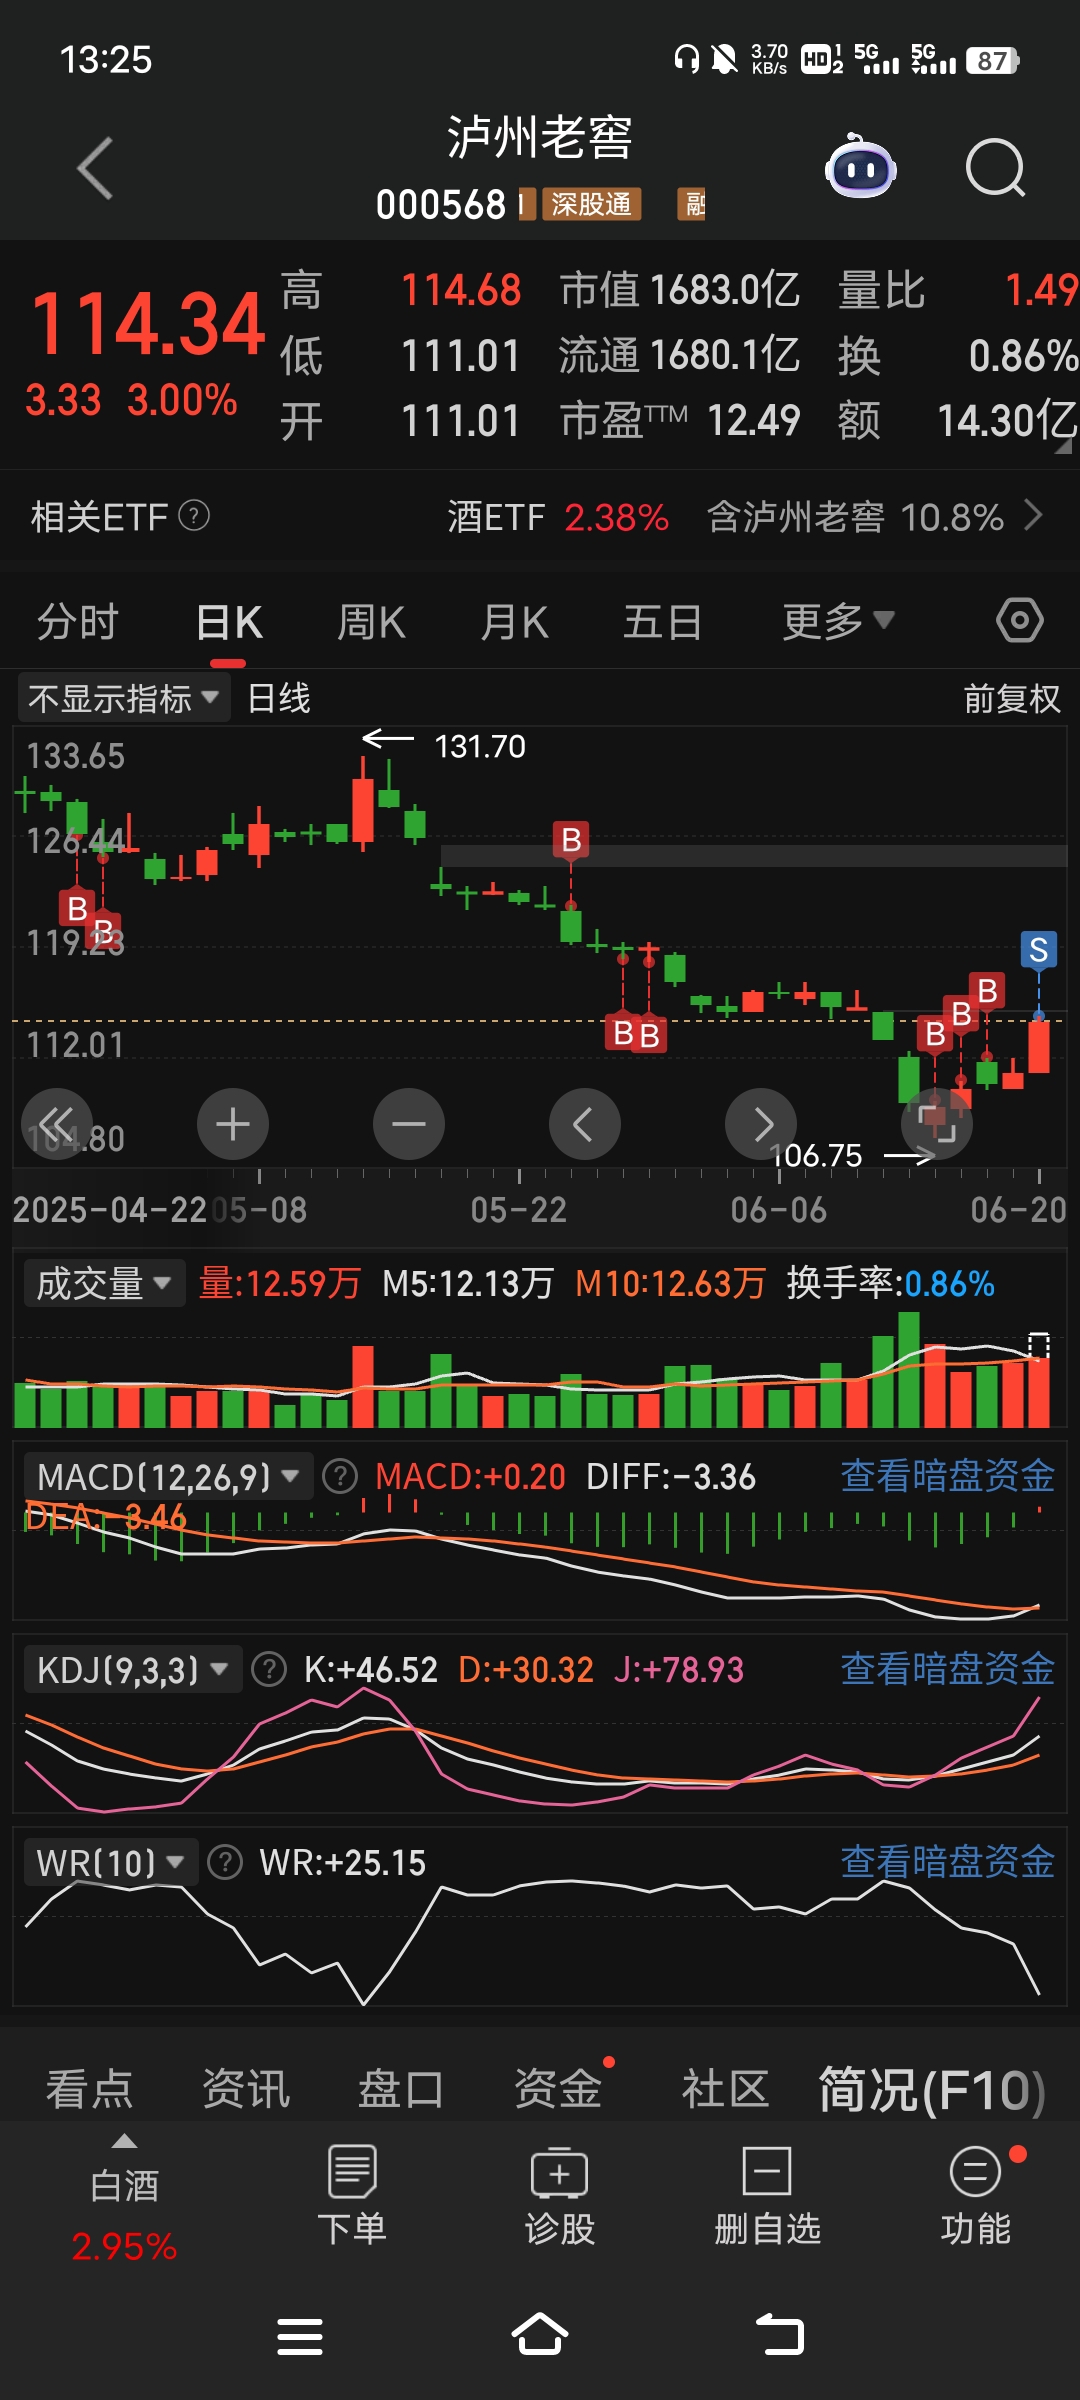Open chart settings hexagon gear icon

pos(1020,621)
